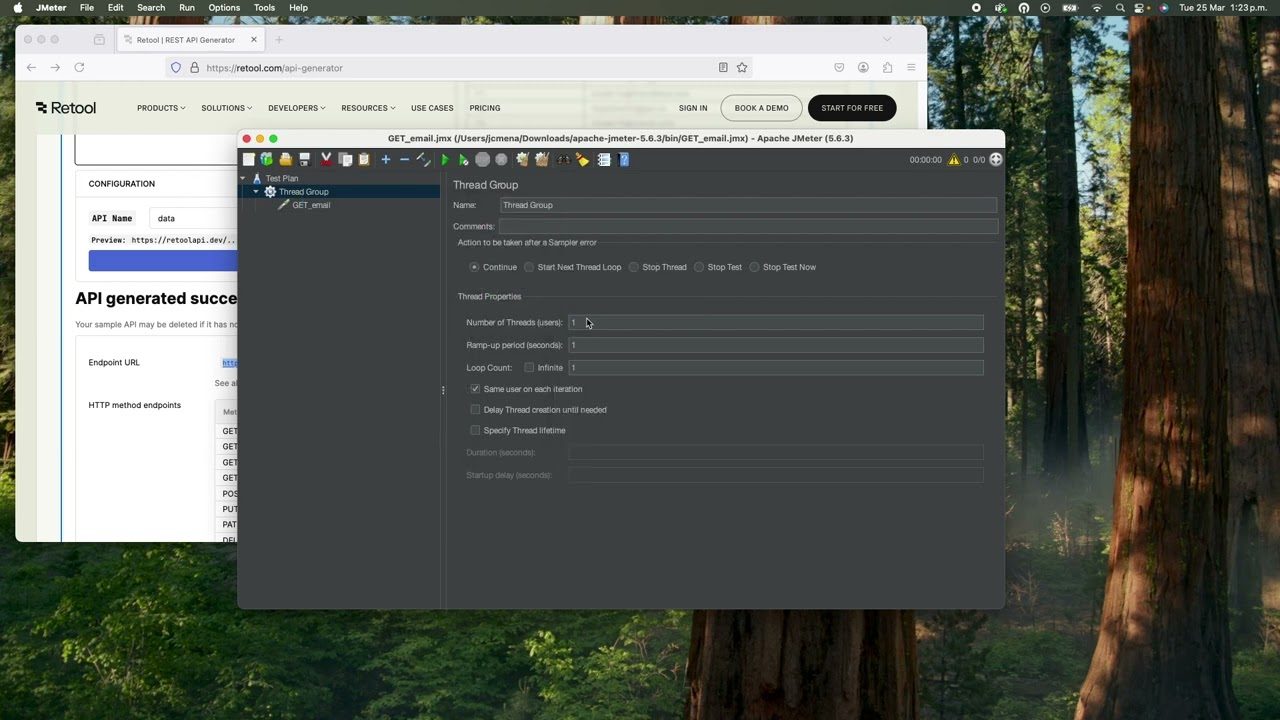Open the Tools menu in the menu bar
The width and height of the screenshot is (1280, 720).
tap(264, 8)
